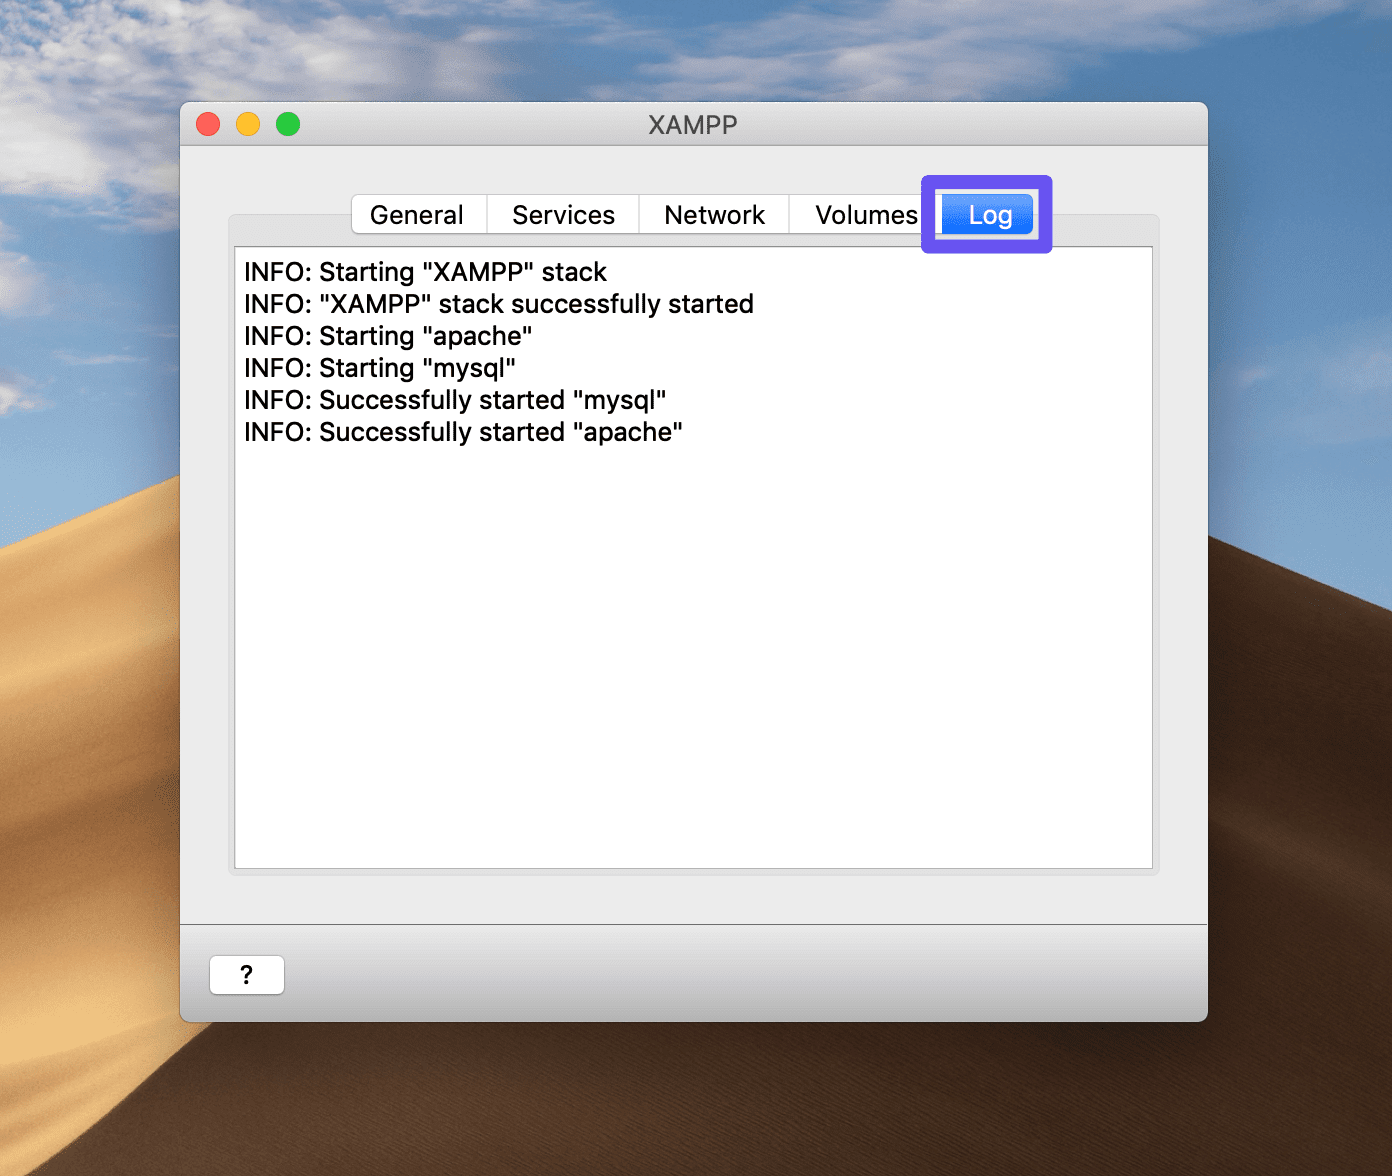Select the XAMPP window title bar
1392x1176 pixels.
pyautogui.click(x=692, y=124)
